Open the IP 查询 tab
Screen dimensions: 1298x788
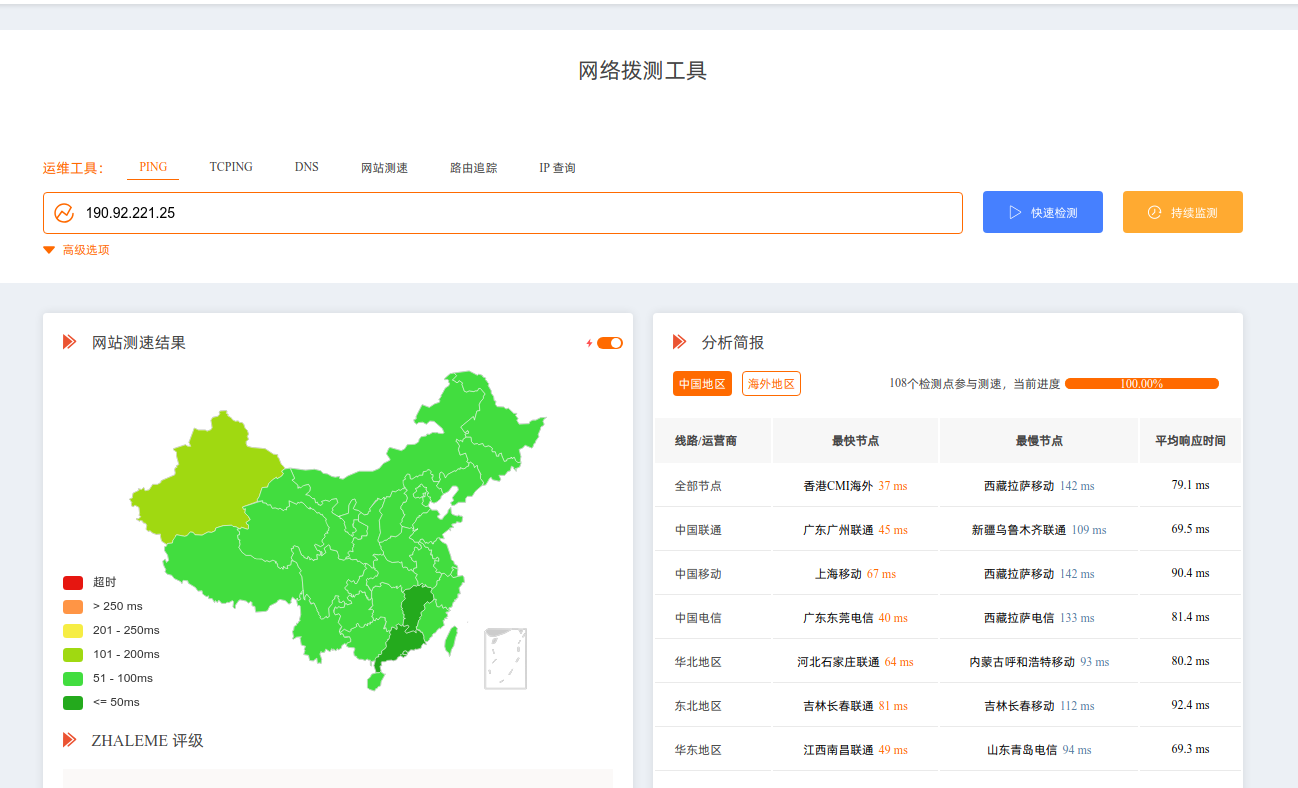tap(557, 168)
